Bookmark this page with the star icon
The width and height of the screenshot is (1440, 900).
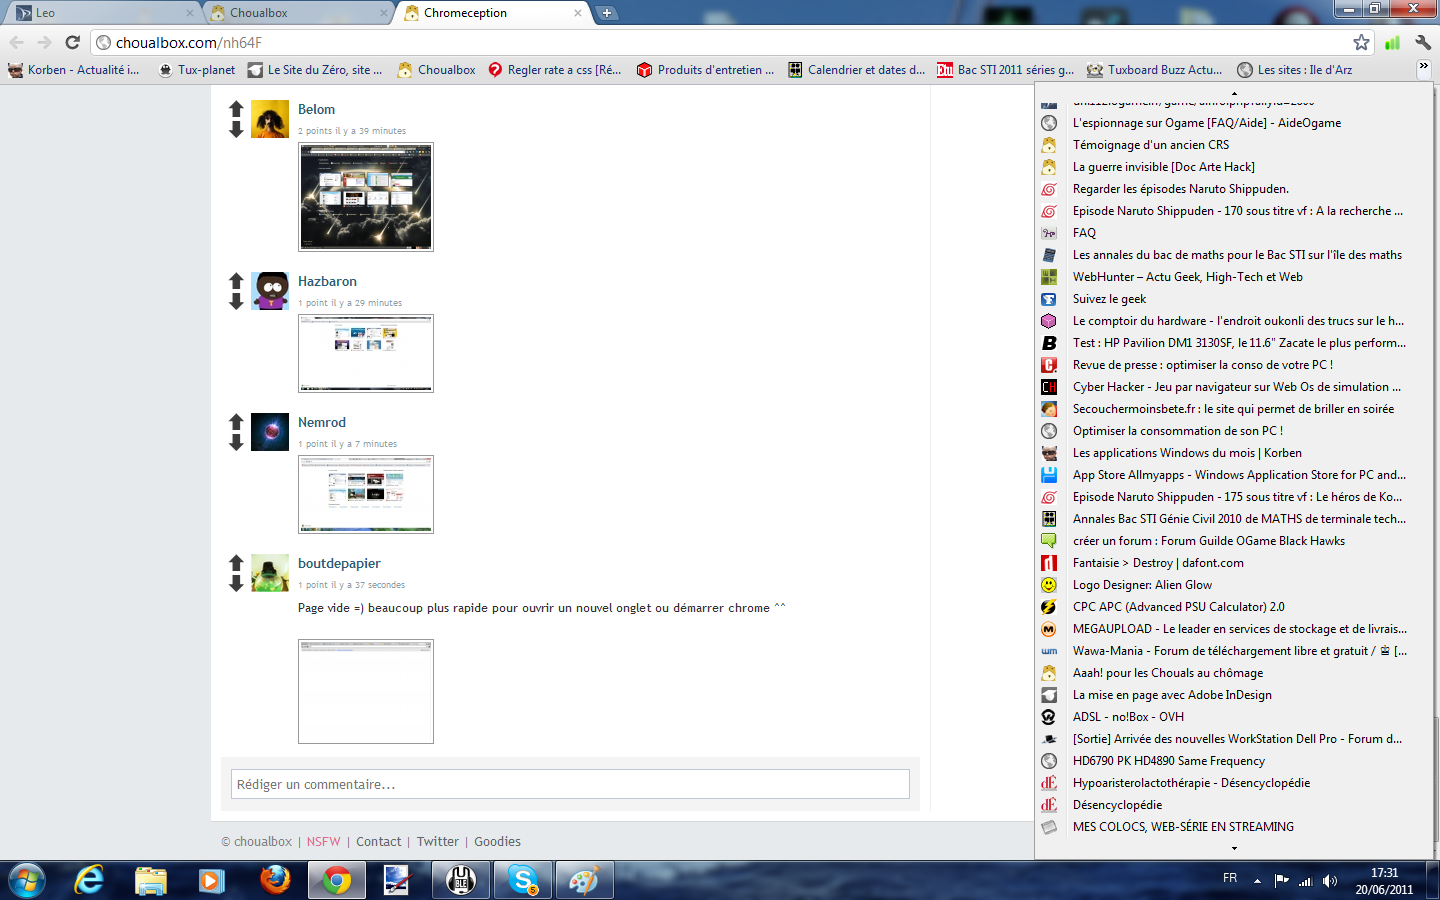[x=1361, y=42]
